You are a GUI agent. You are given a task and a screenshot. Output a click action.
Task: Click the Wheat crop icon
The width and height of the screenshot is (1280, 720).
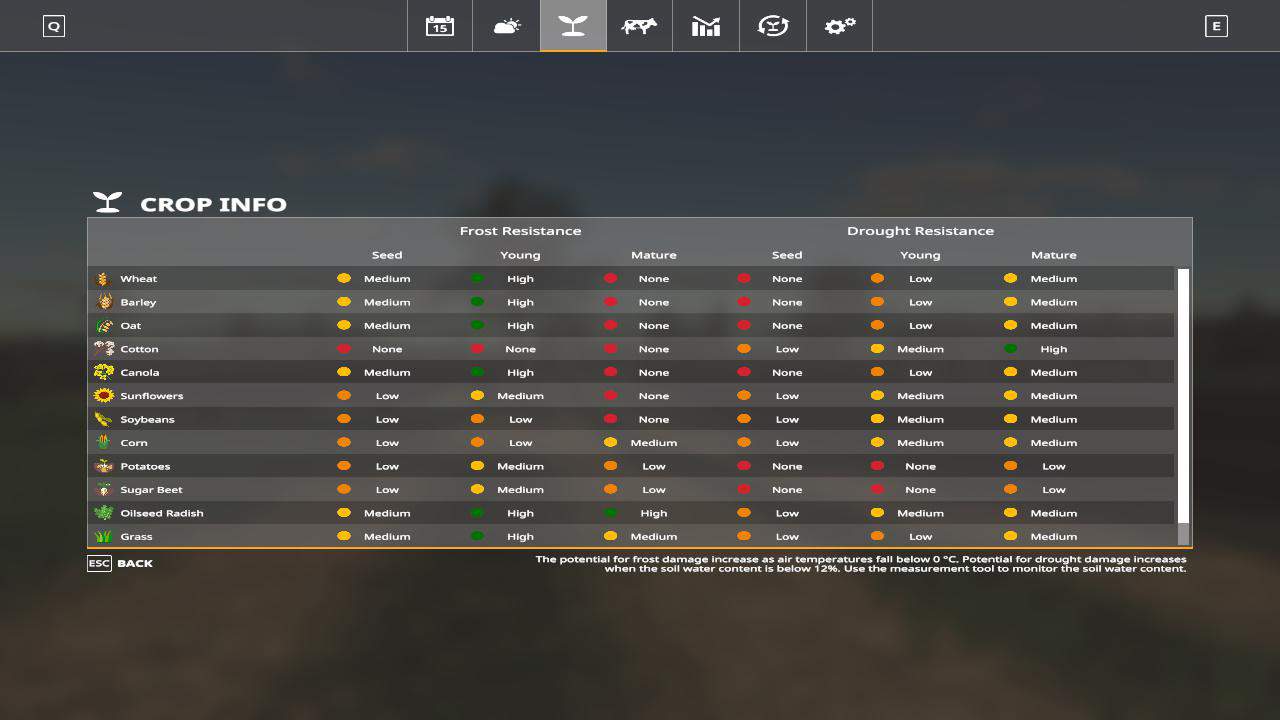point(103,279)
